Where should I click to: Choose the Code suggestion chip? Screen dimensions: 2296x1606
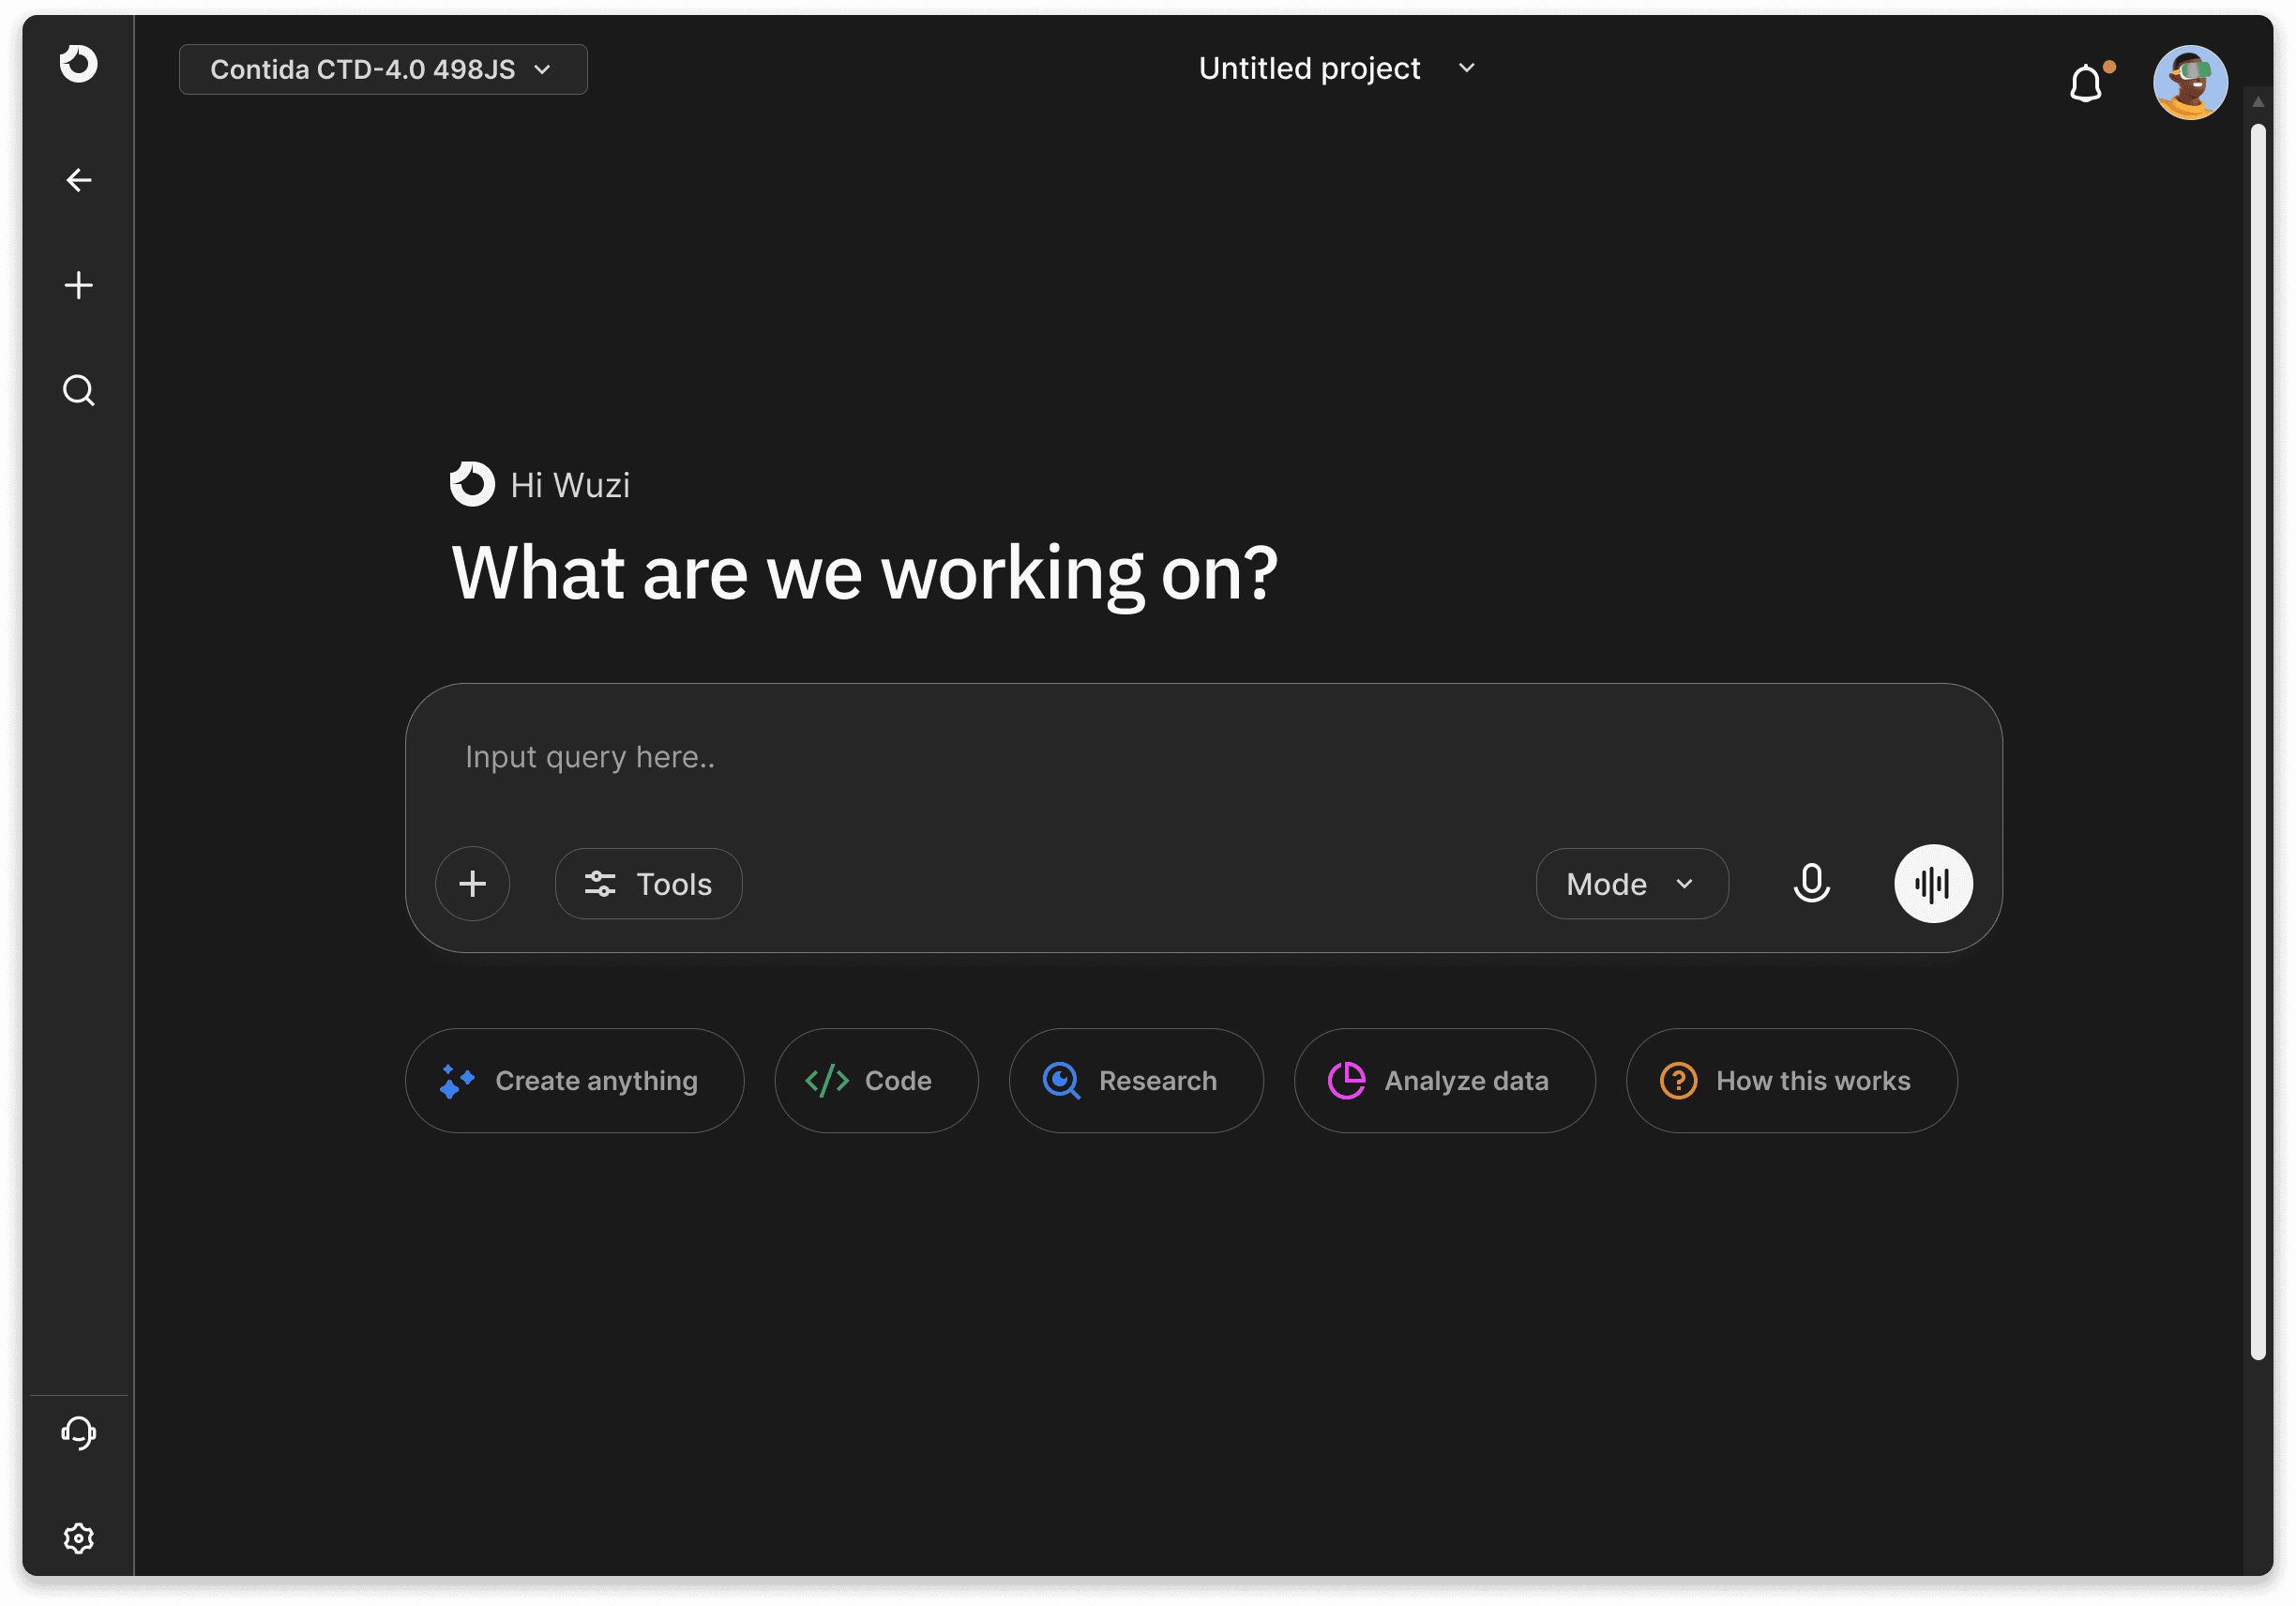point(875,1080)
